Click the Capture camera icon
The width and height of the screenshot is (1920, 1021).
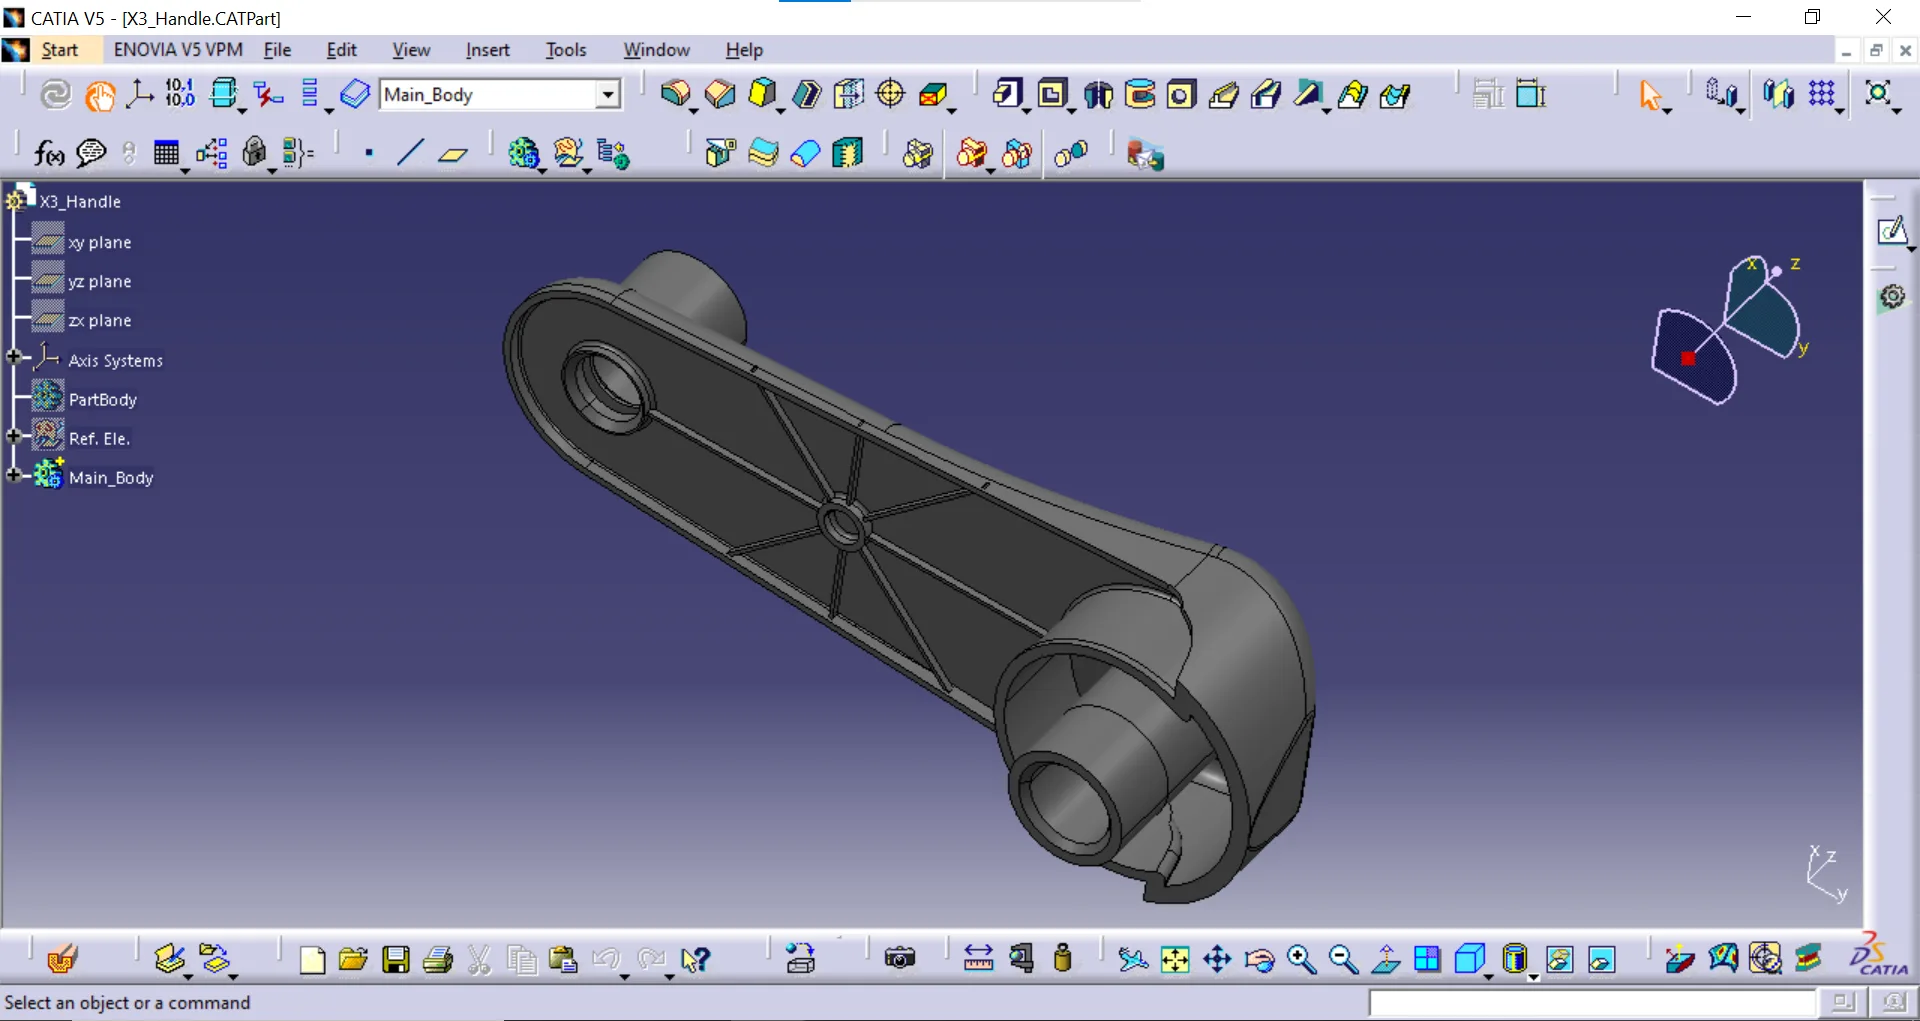900,959
